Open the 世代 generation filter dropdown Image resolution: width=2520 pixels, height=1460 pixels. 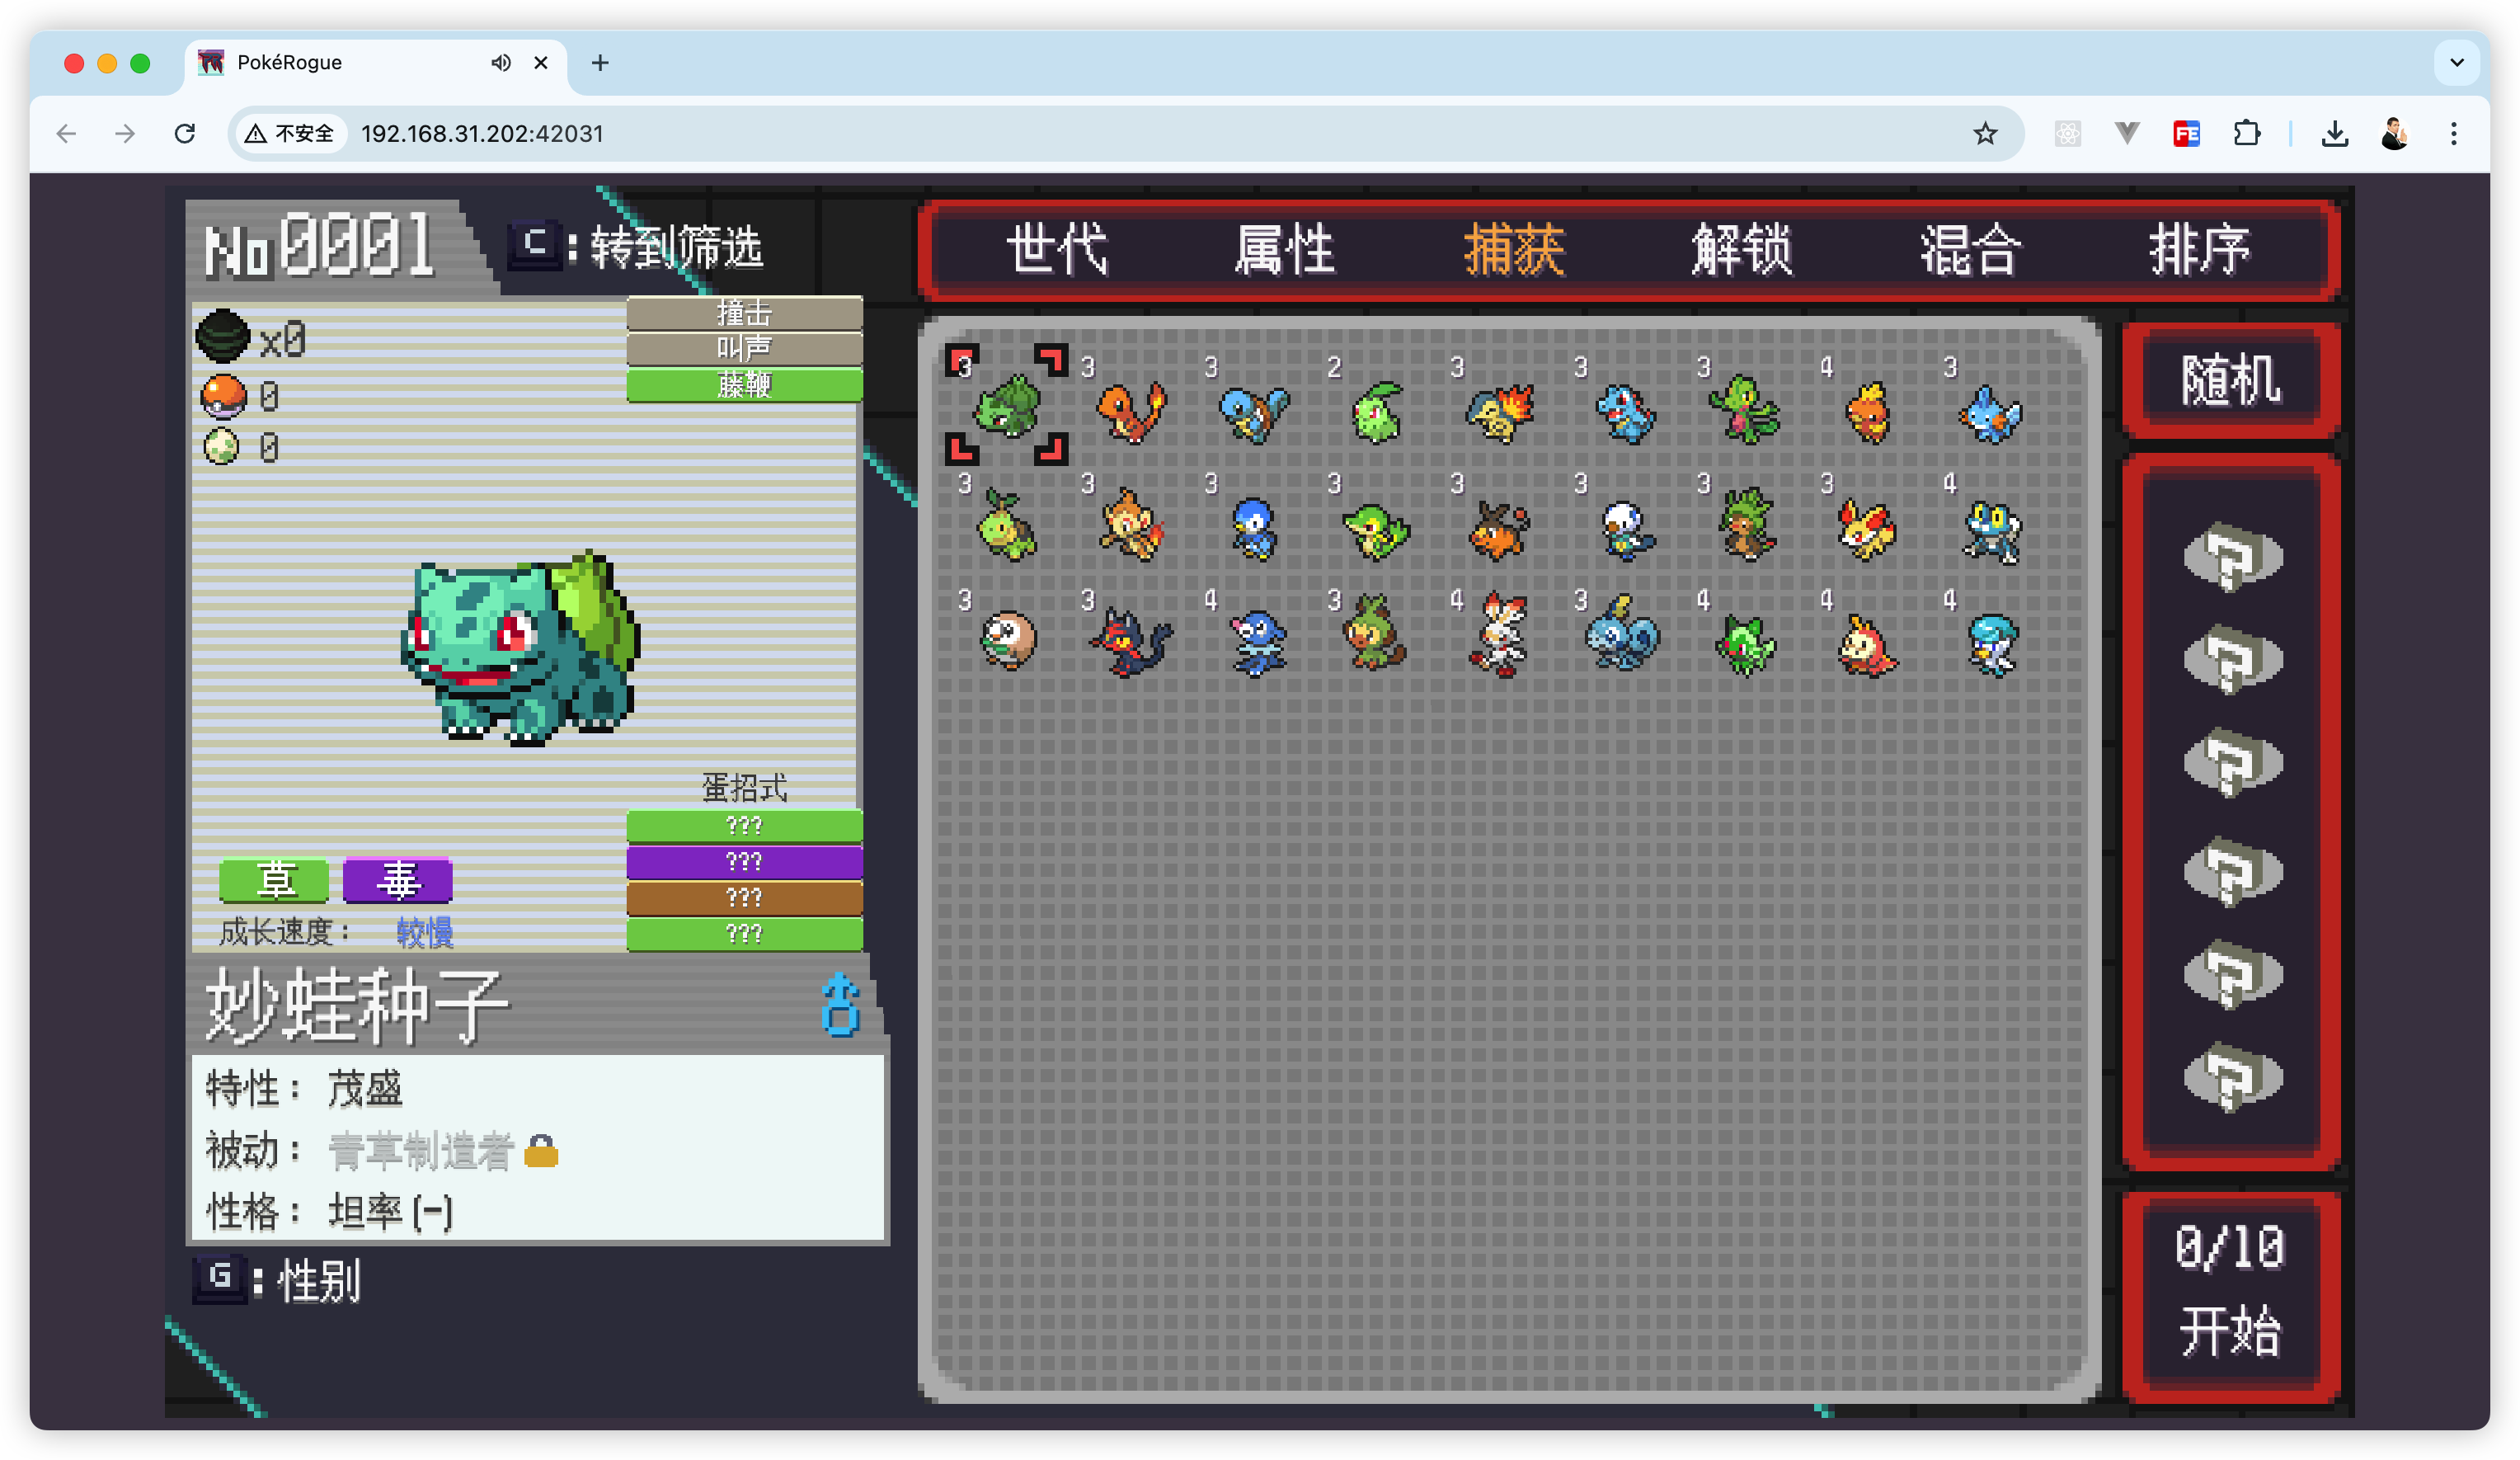[x=1056, y=249]
